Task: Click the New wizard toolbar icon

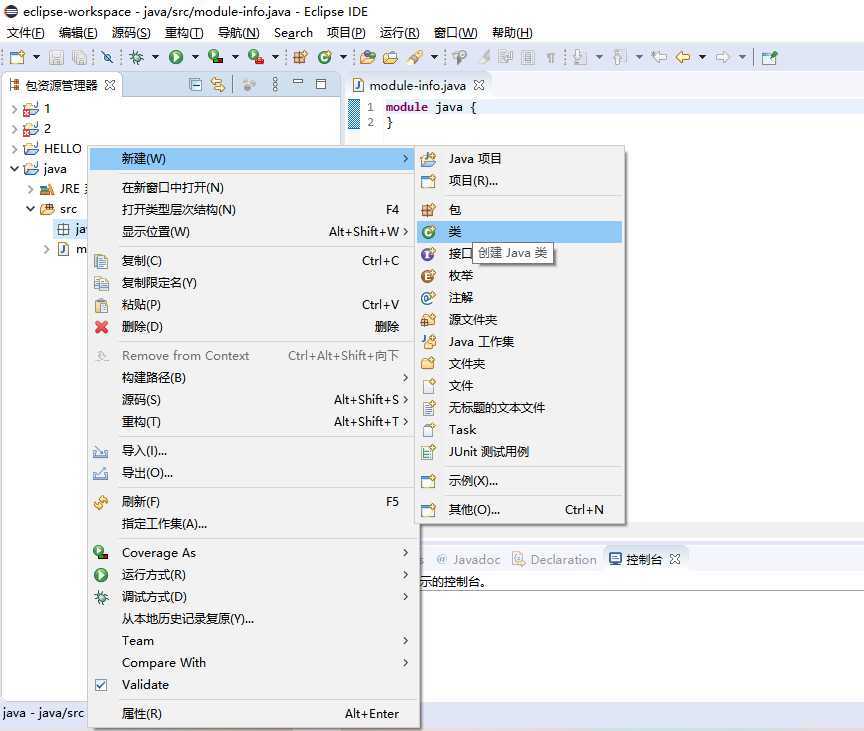Action: [18, 57]
